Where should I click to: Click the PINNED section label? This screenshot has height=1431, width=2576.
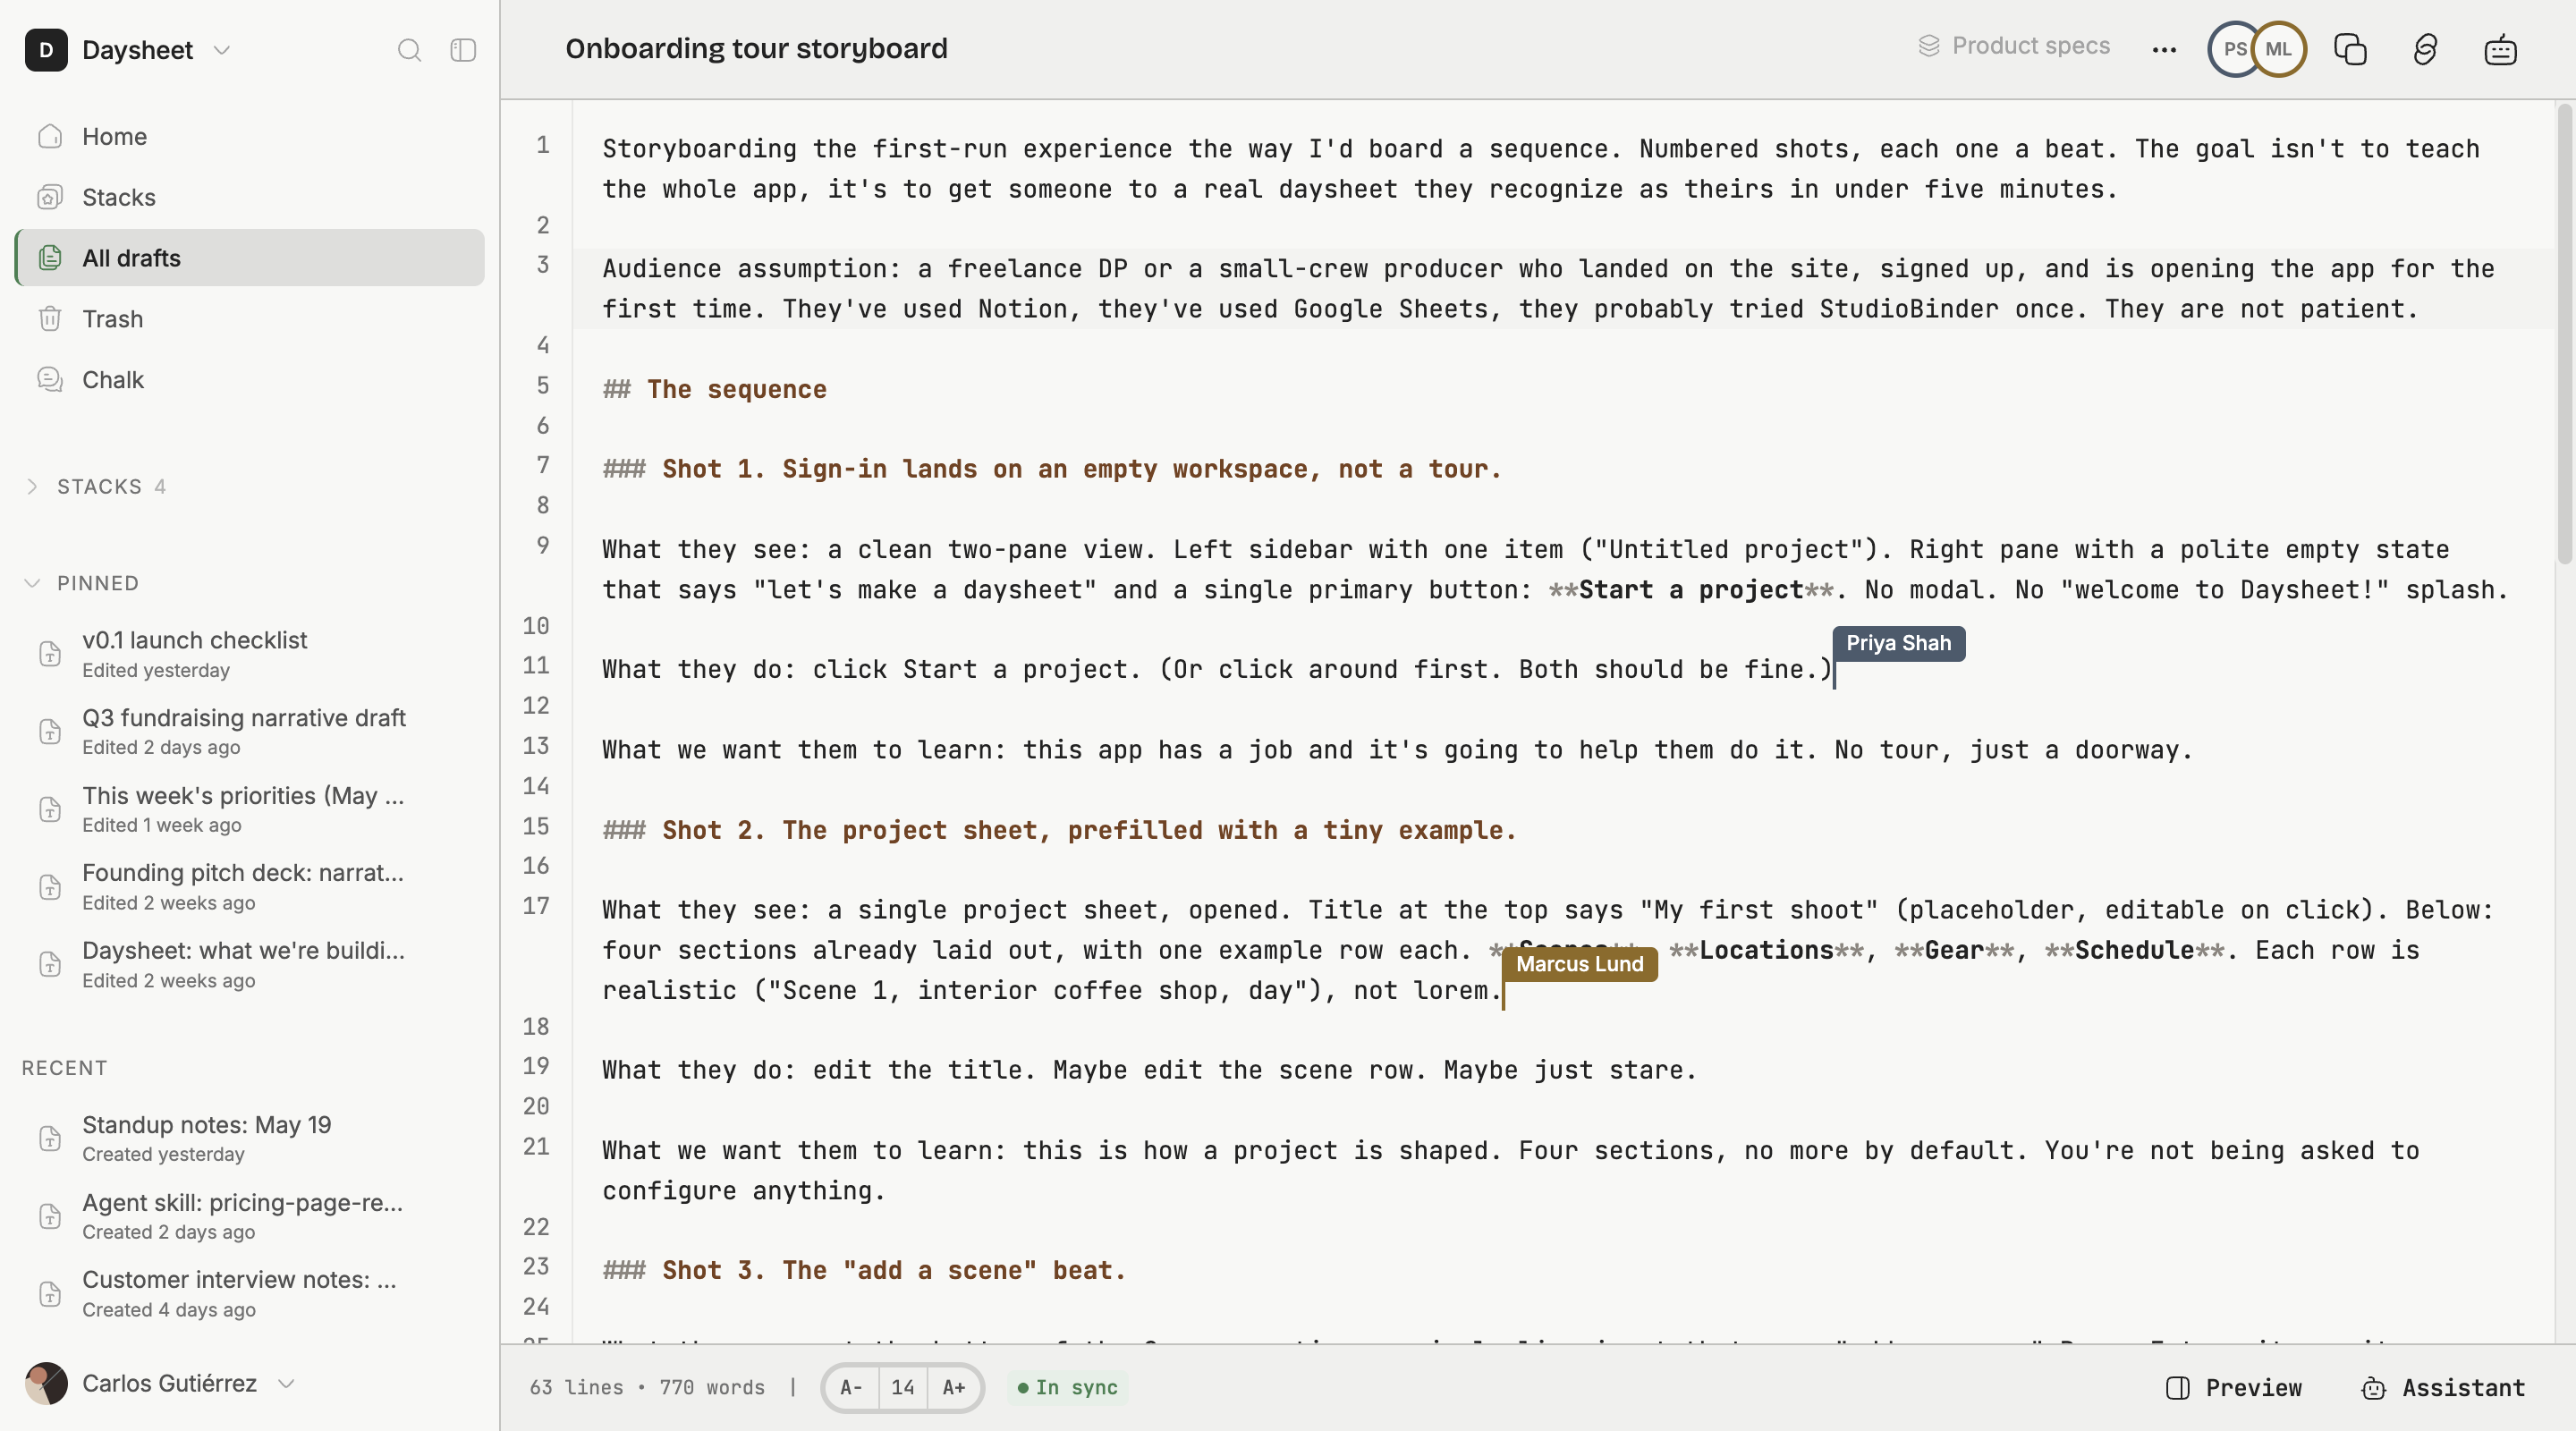[98, 584]
